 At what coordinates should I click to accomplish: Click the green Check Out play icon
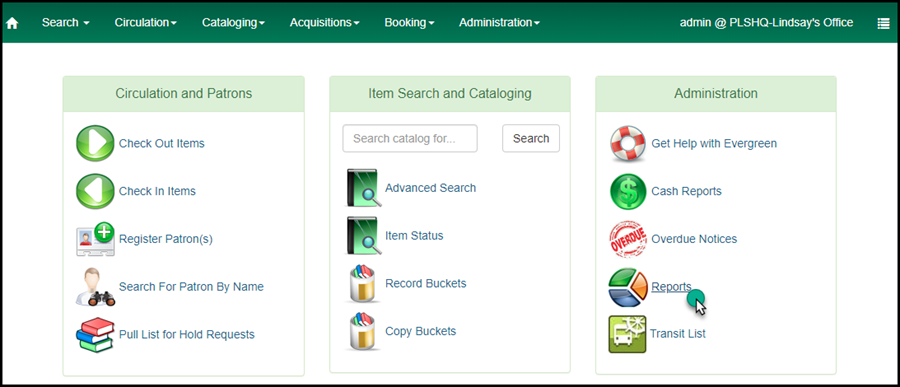(95, 143)
